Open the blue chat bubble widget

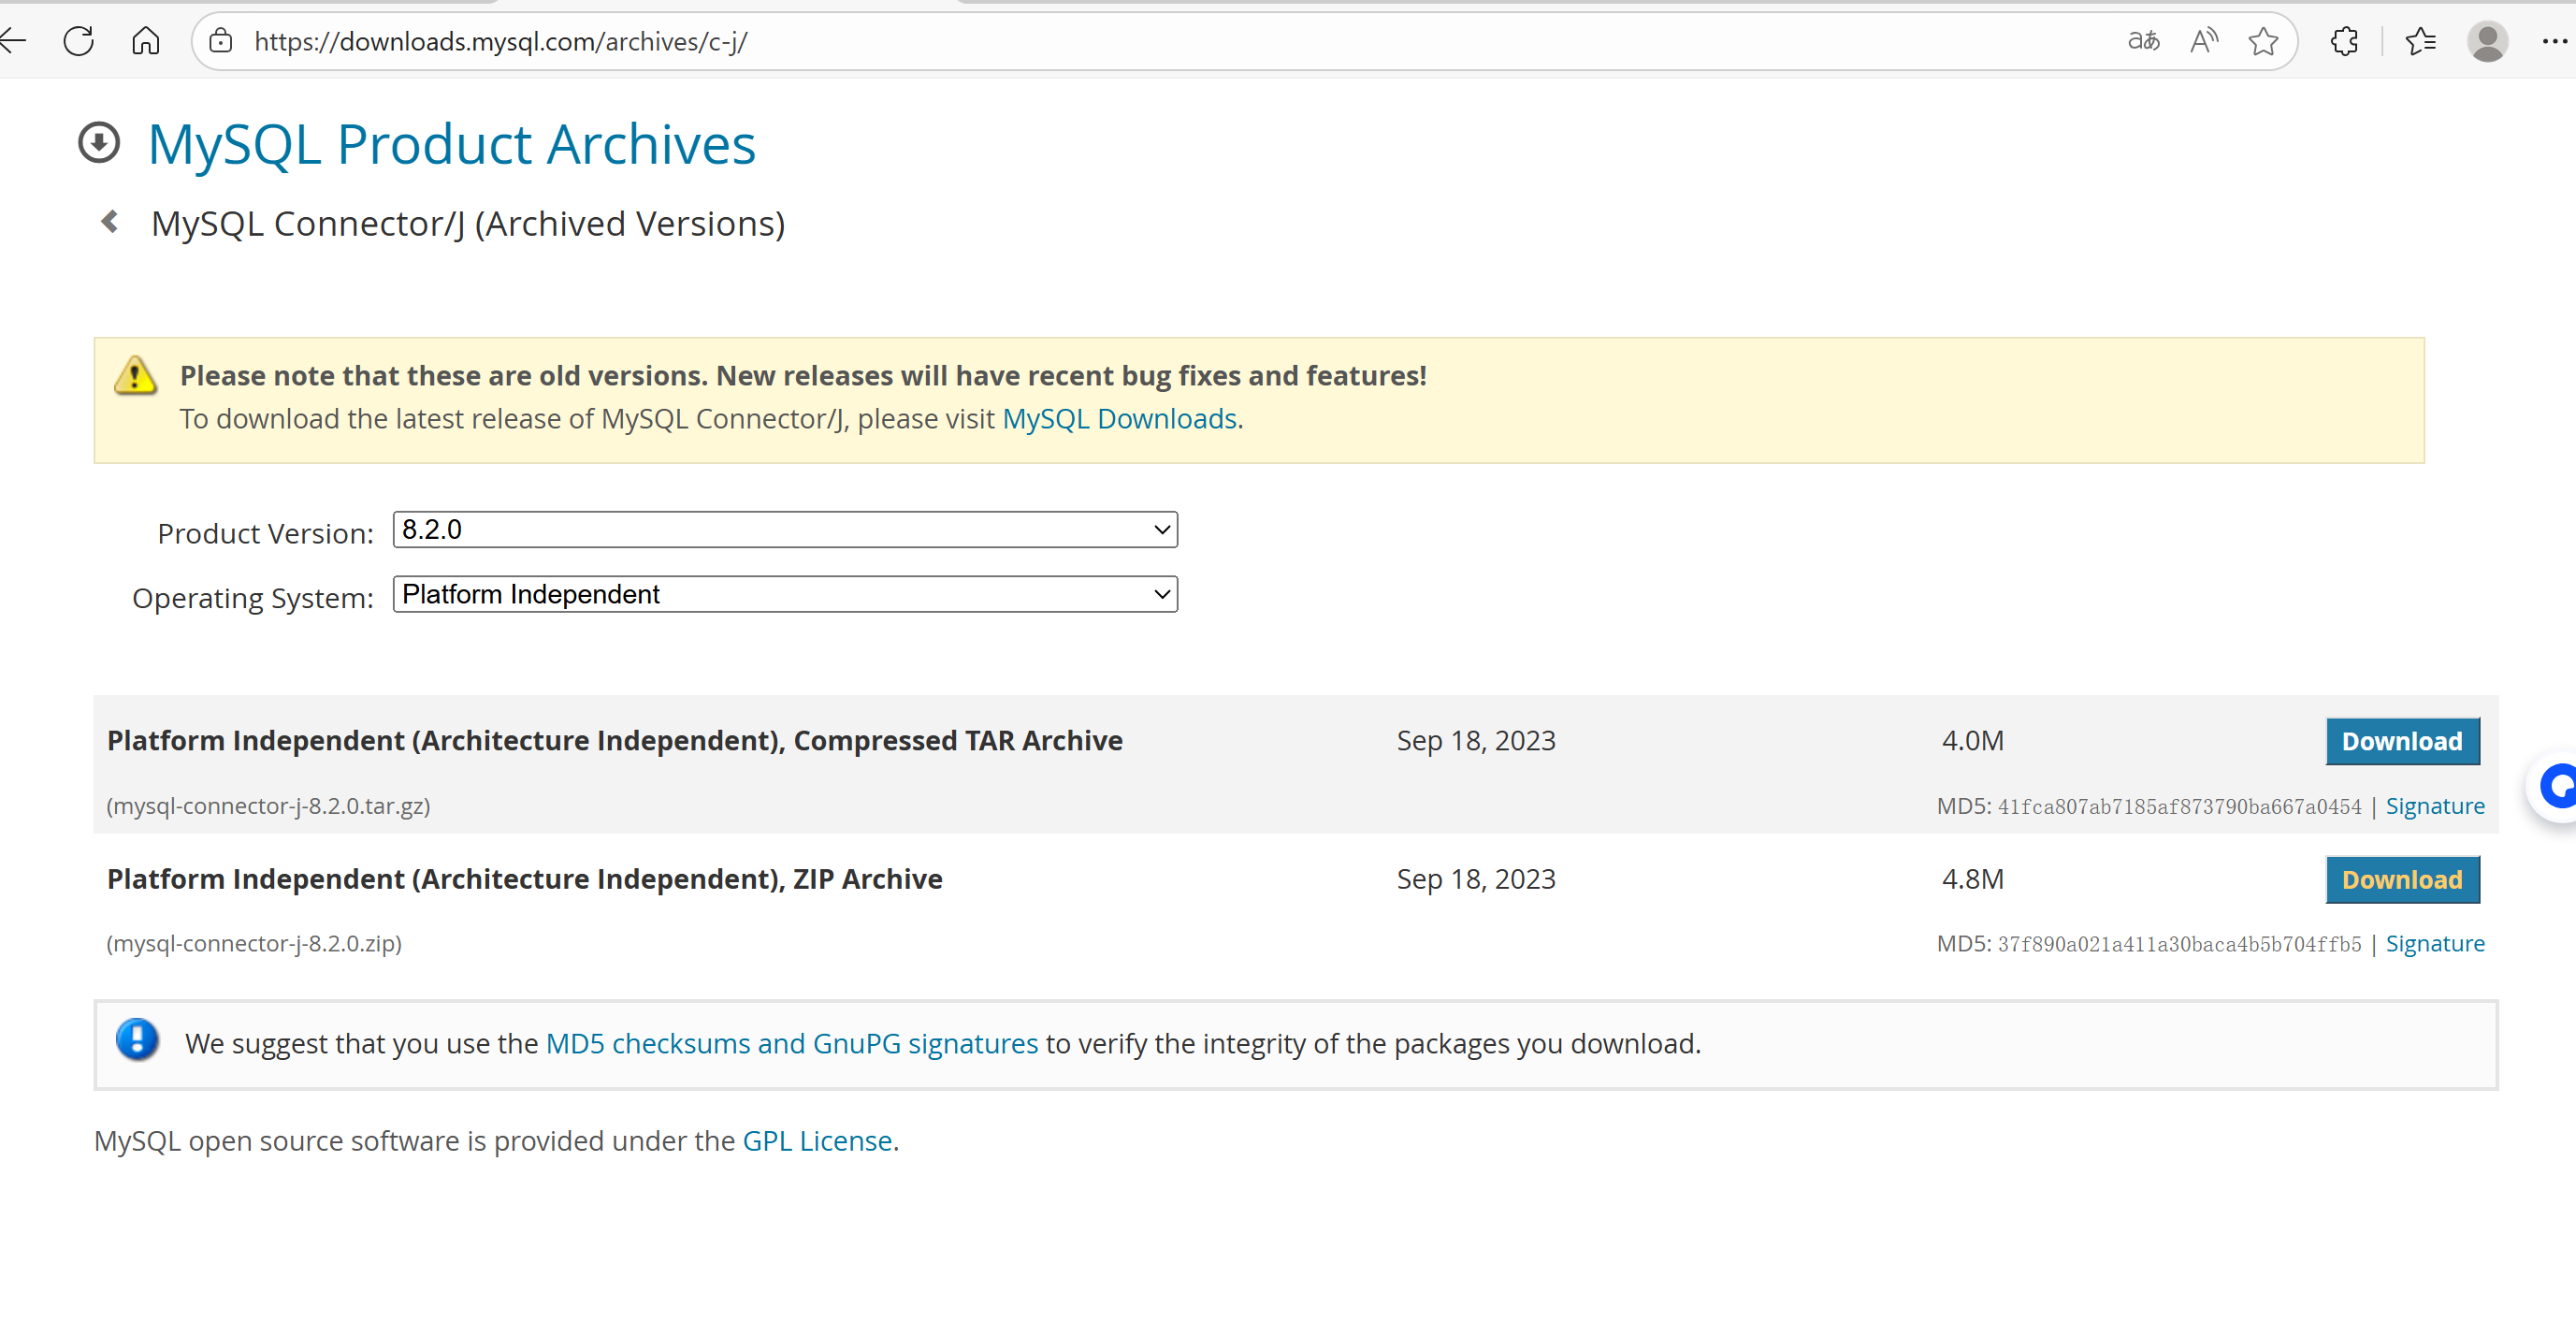2556,786
